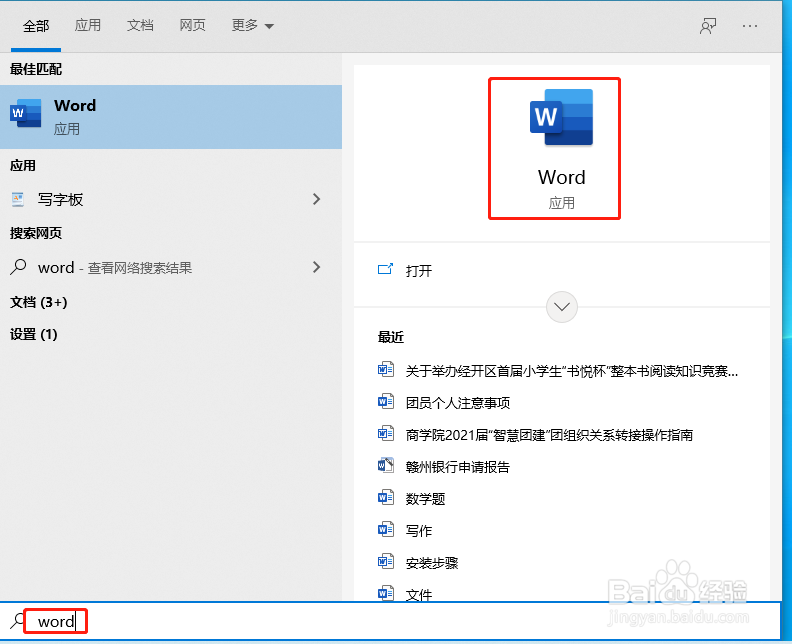Viewport: 792px width, 644px height.
Task: Click the large Word app icon in preview
Action: pos(561,117)
